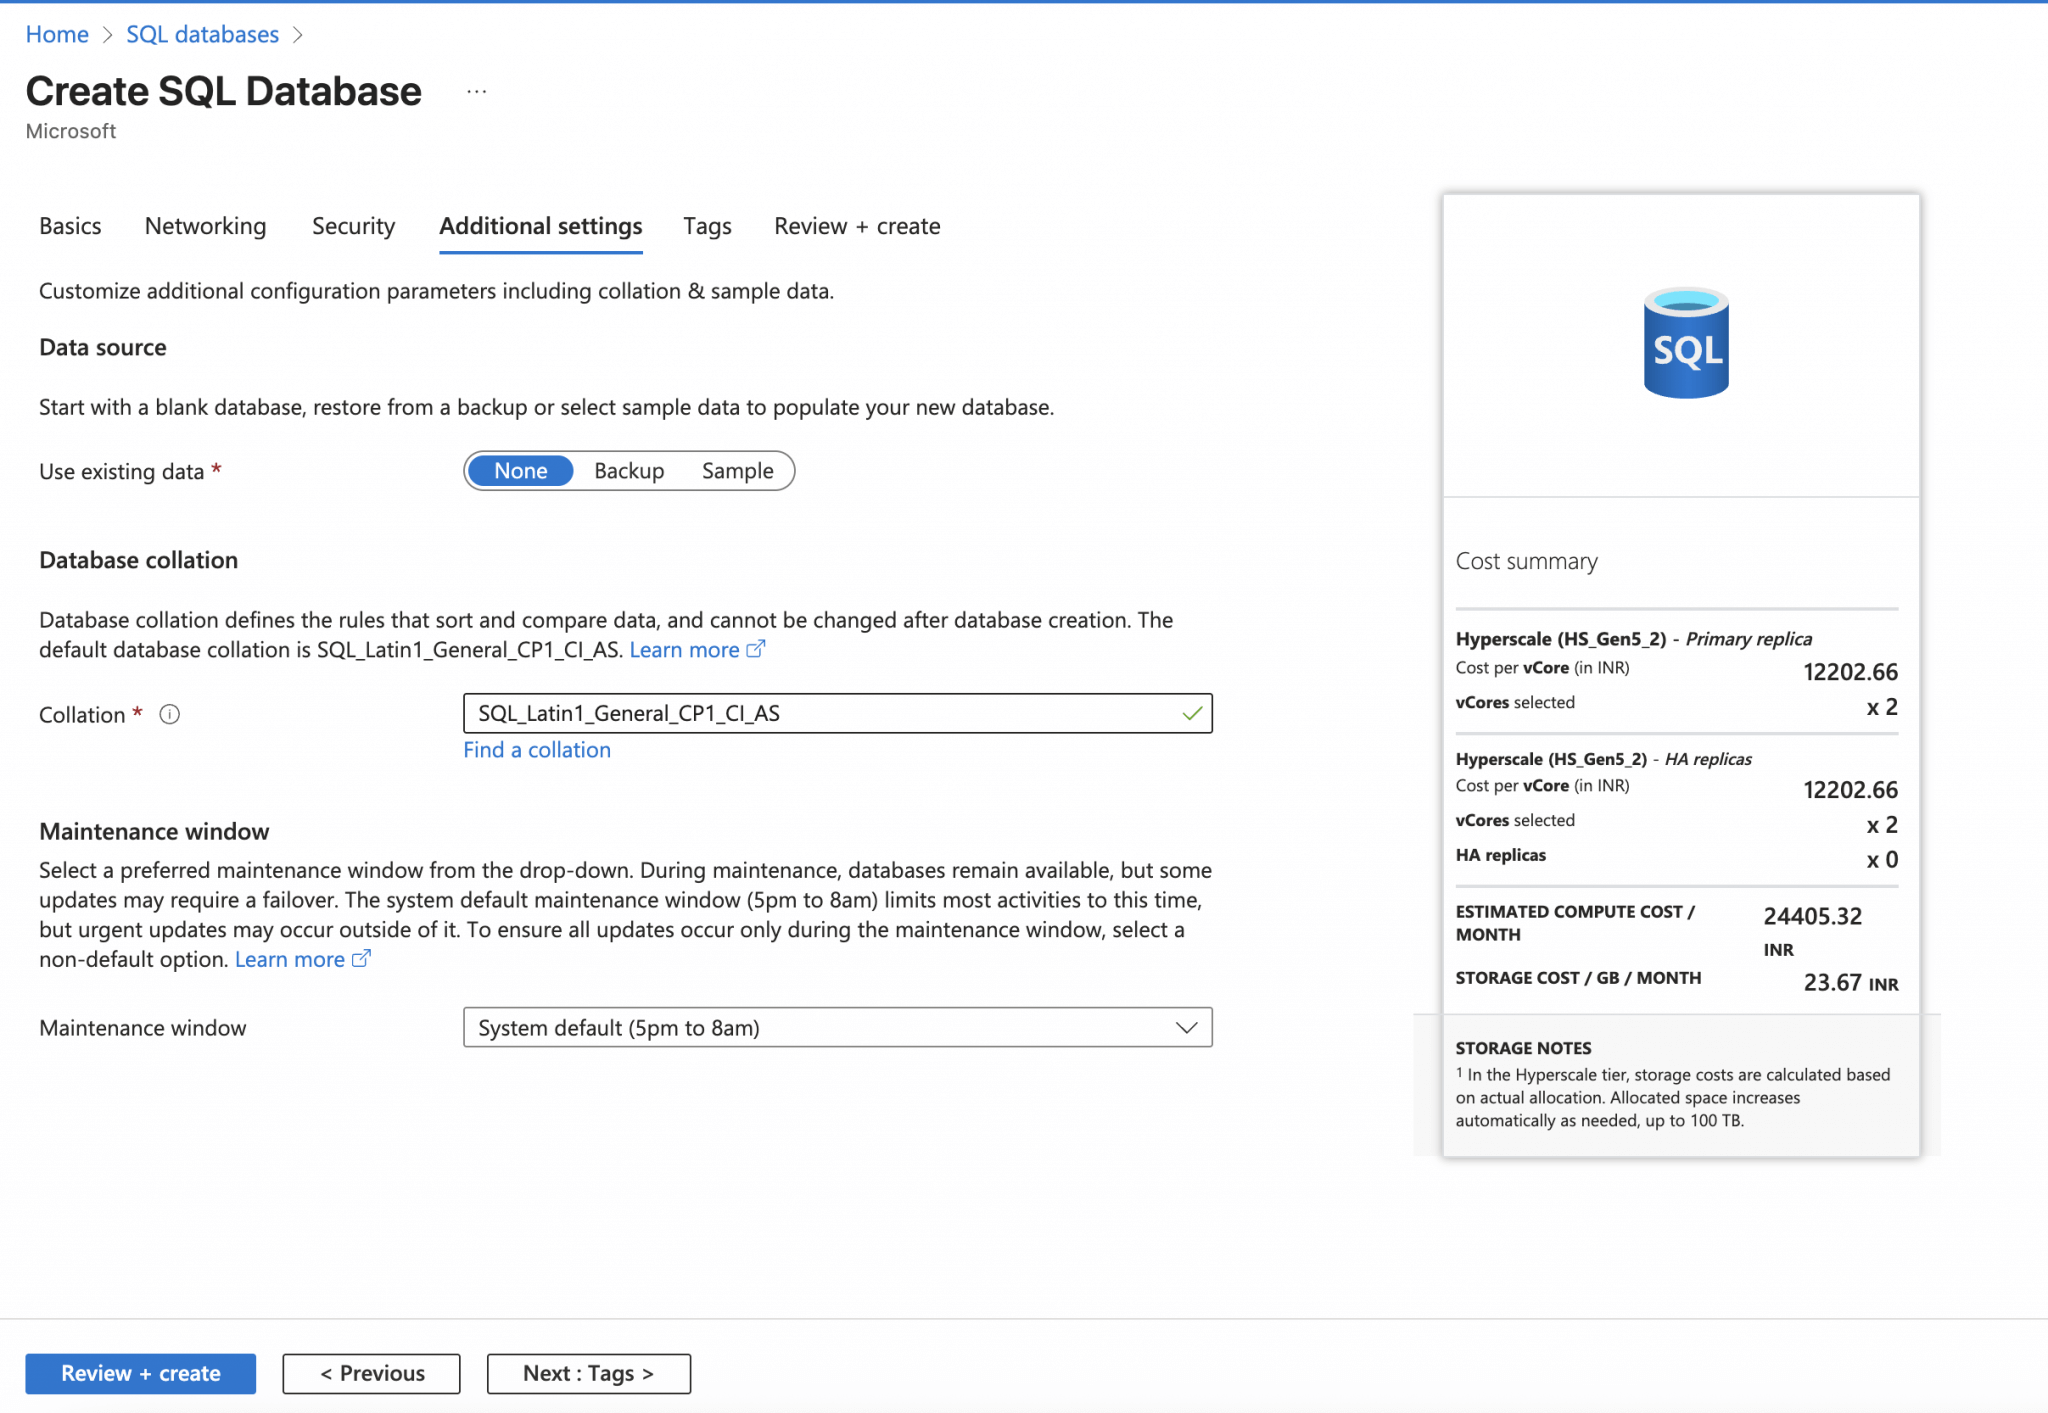
Task: Switch to the Networking tab
Action: (205, 226)
